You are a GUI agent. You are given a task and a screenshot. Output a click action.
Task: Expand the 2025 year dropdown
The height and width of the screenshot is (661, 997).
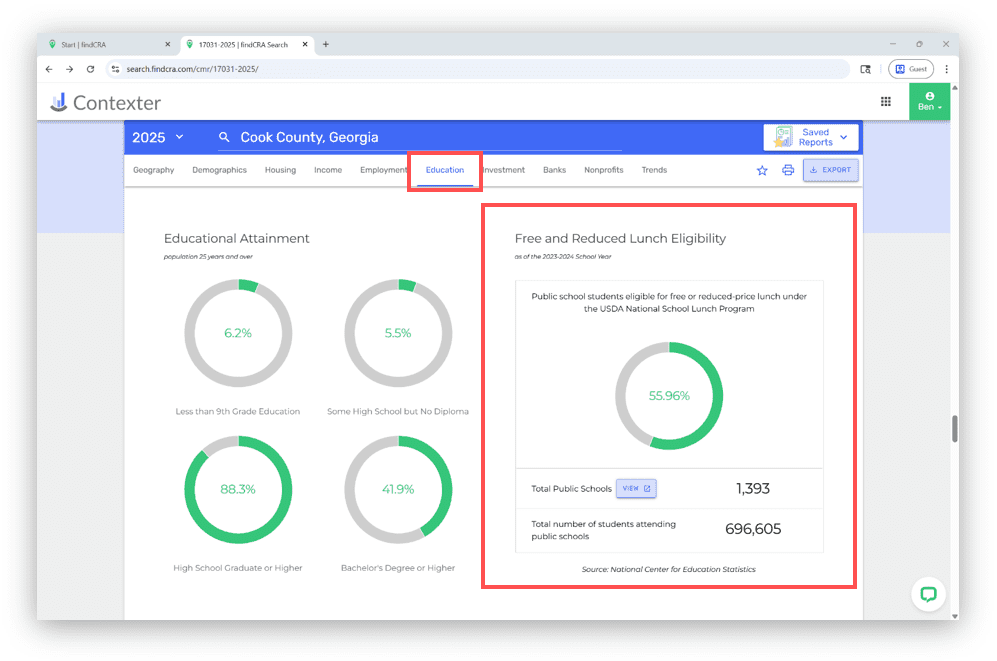click(158, 137)
